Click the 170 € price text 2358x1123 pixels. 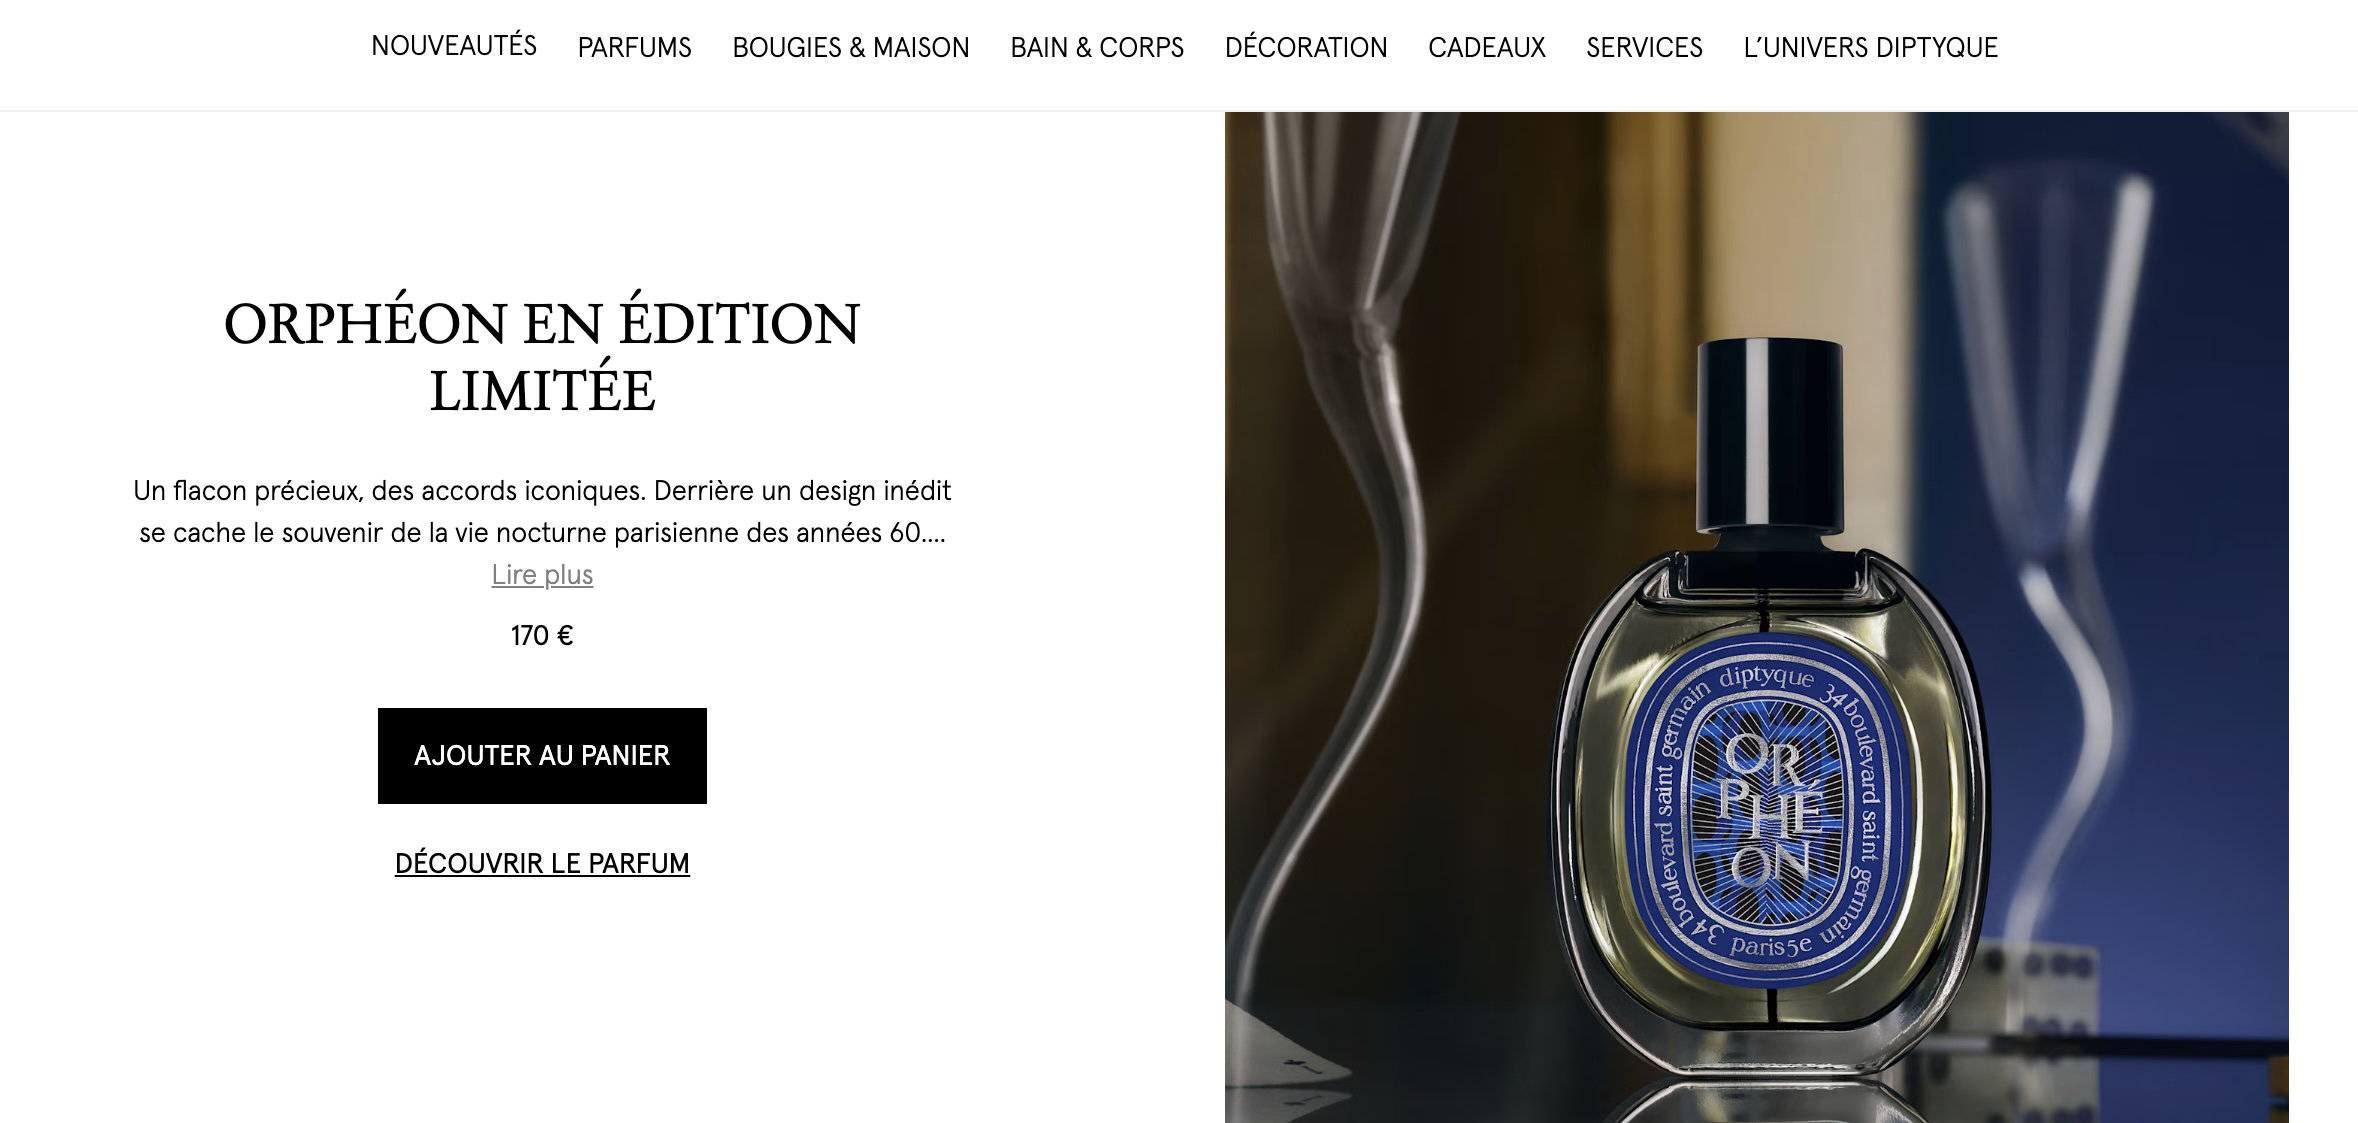pos(542,636)
